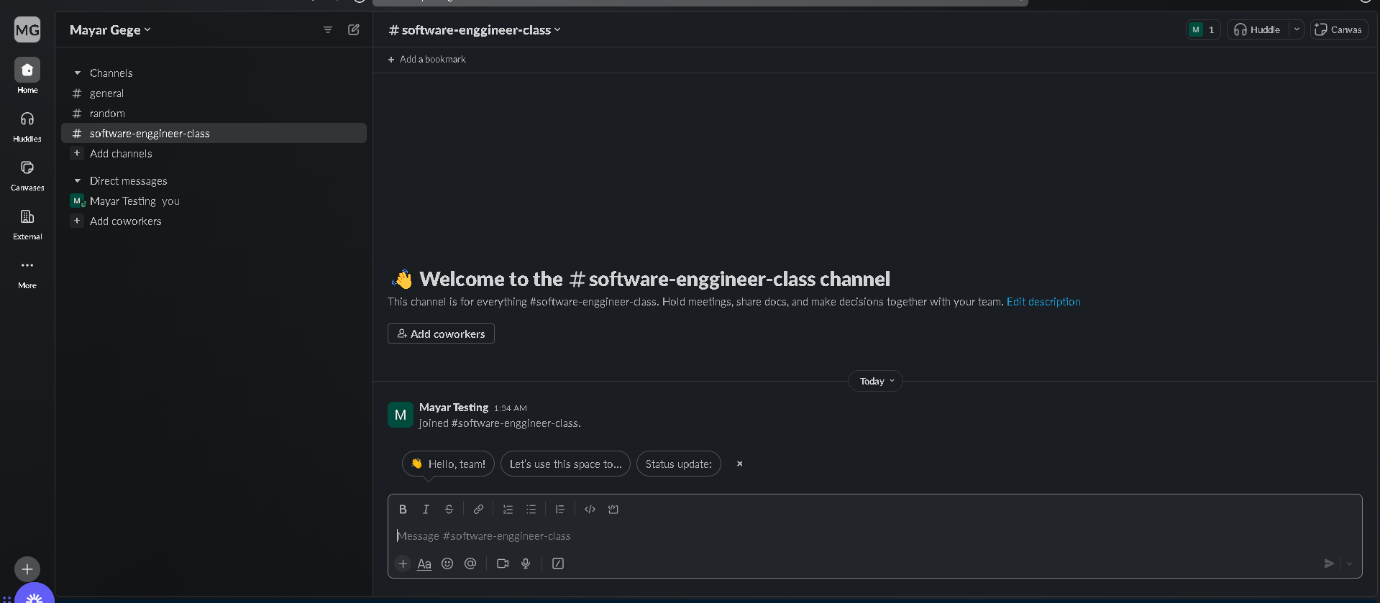Screen dimensions: 1380x603
Task: Open the Today date dropdown
Action: click(875, 381)
